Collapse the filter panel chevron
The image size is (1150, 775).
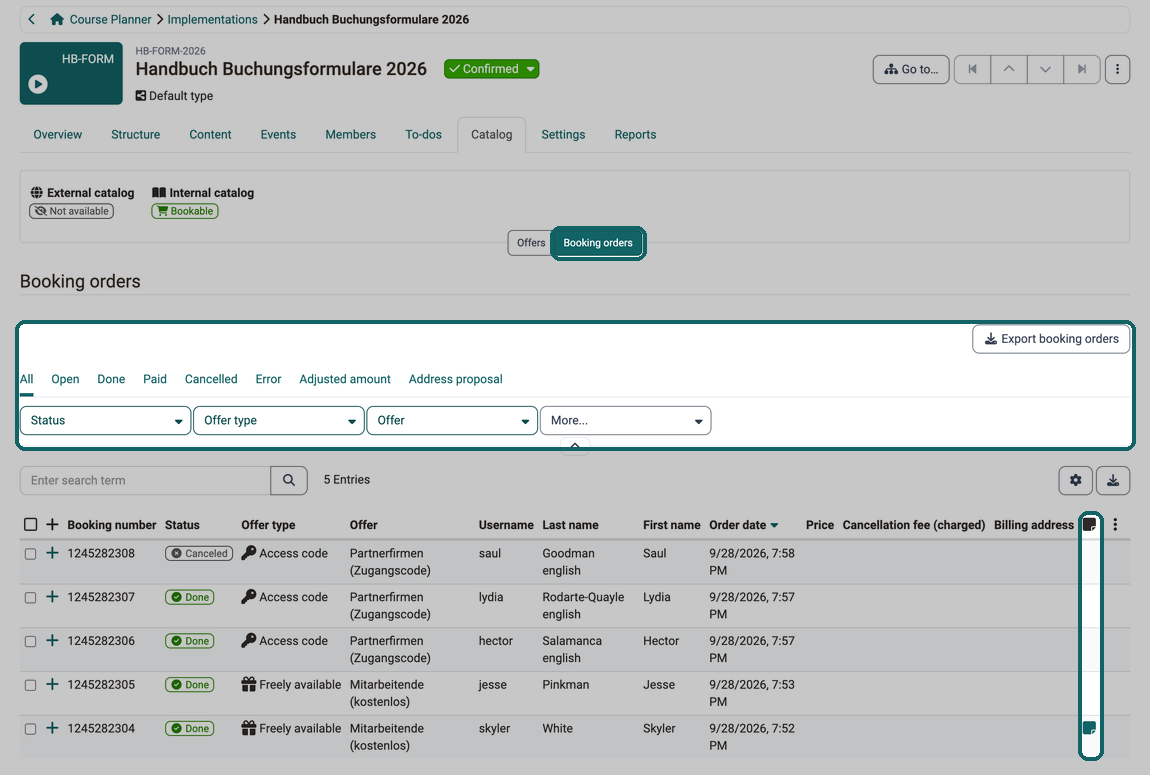[x=575, y=446]
